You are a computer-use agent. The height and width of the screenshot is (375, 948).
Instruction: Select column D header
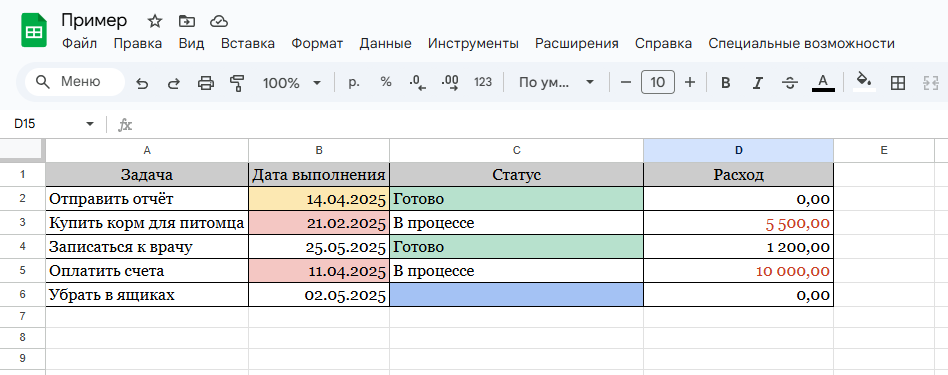pos(738,151)
